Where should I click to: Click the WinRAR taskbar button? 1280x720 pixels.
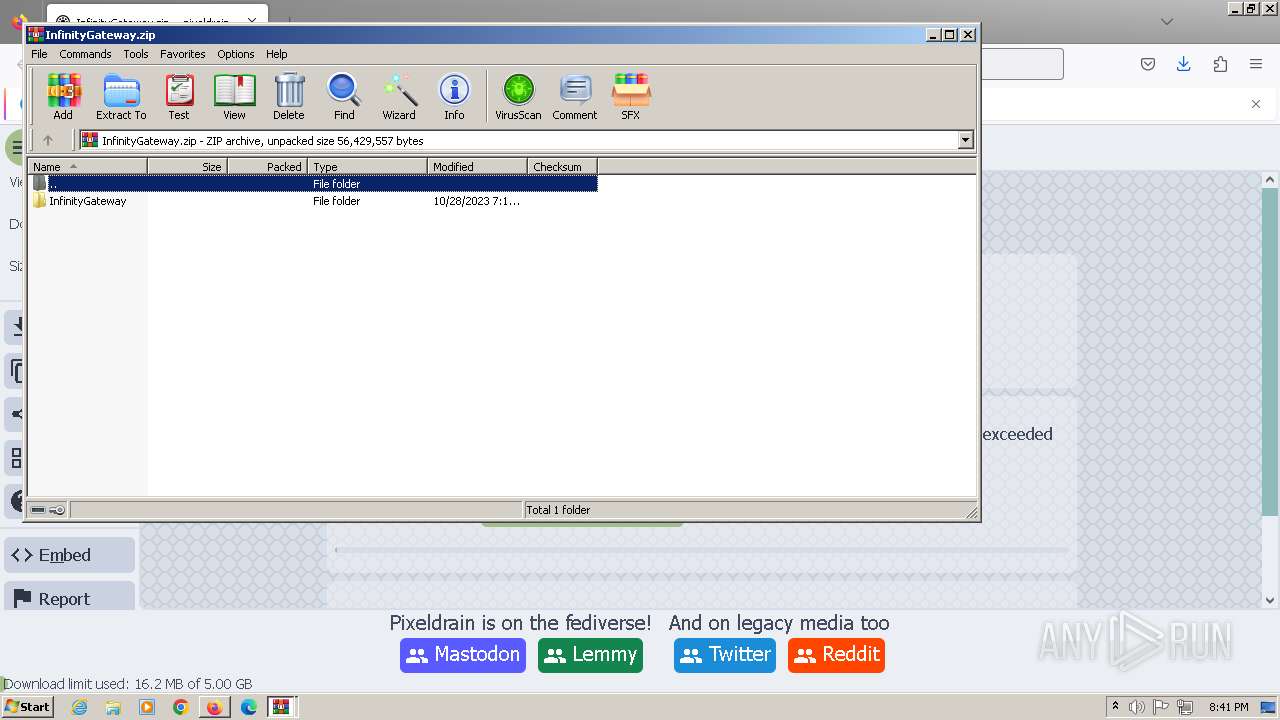(282, 707)
